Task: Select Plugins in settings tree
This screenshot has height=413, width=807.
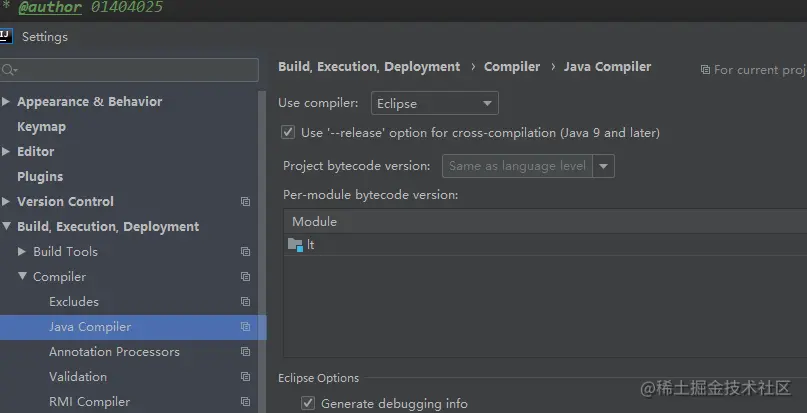Action: point(40,177)
